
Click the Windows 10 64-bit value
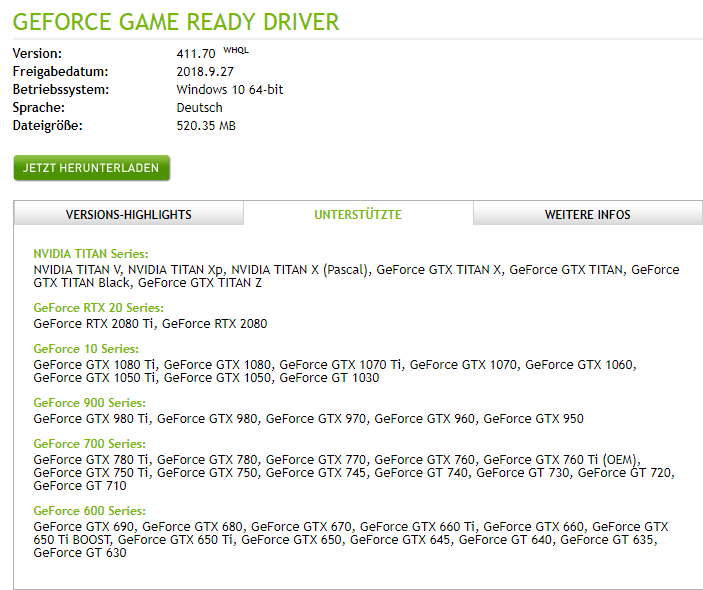[230, 90]
